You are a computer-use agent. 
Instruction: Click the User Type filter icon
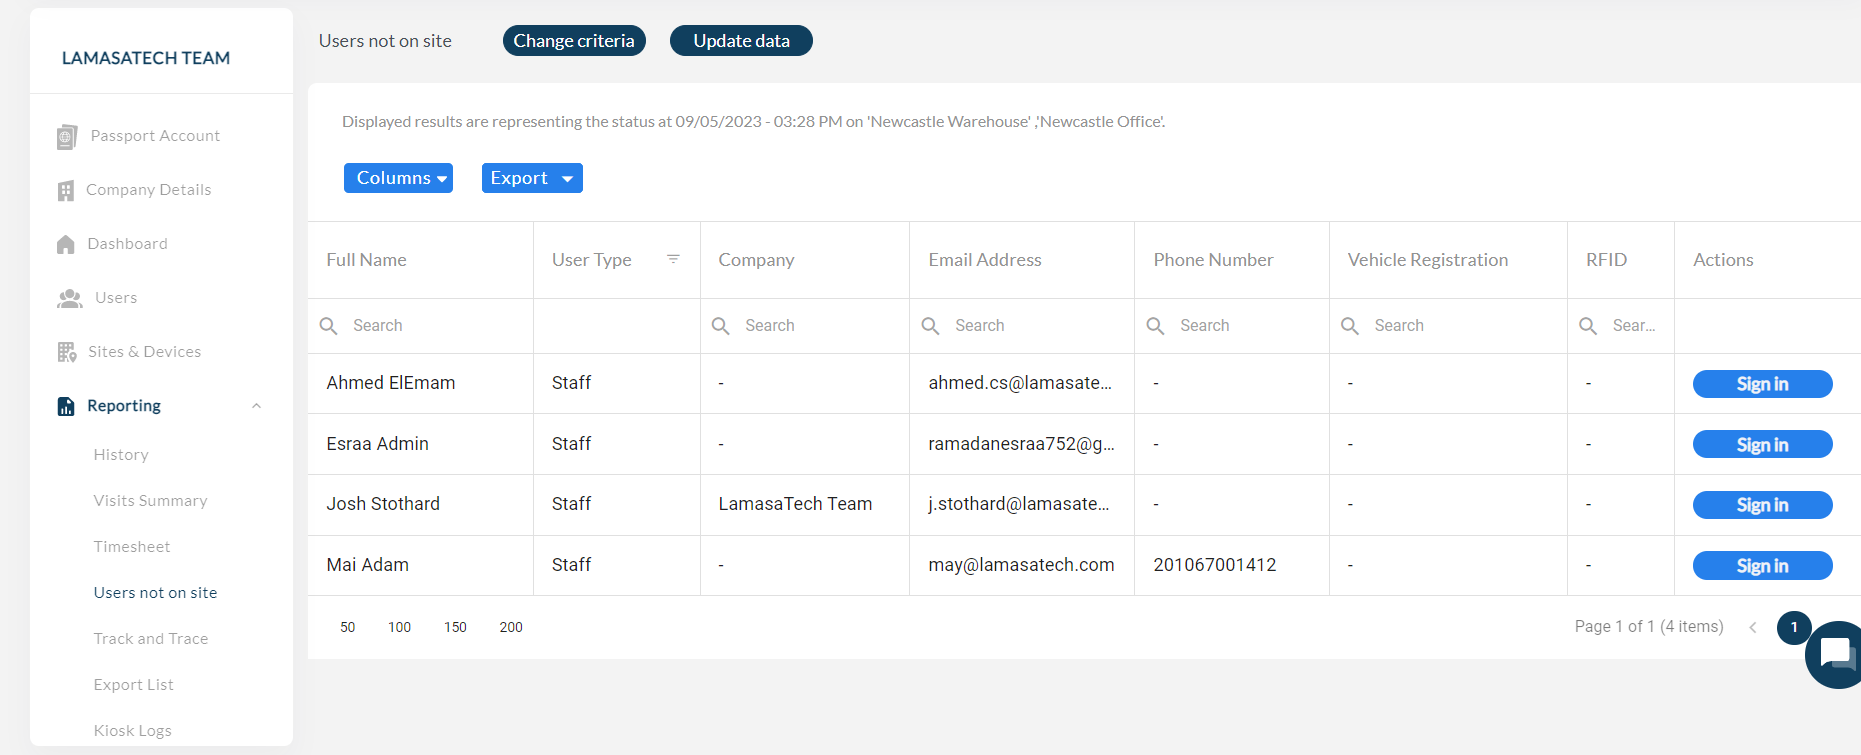point(673,259)
